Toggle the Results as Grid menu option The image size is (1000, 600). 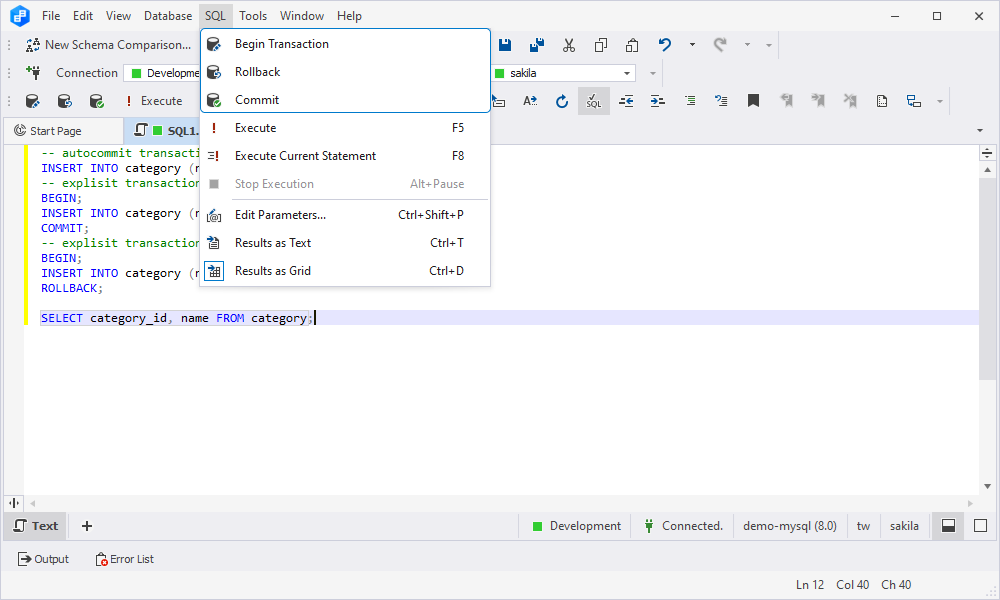[x=345, y=271]
